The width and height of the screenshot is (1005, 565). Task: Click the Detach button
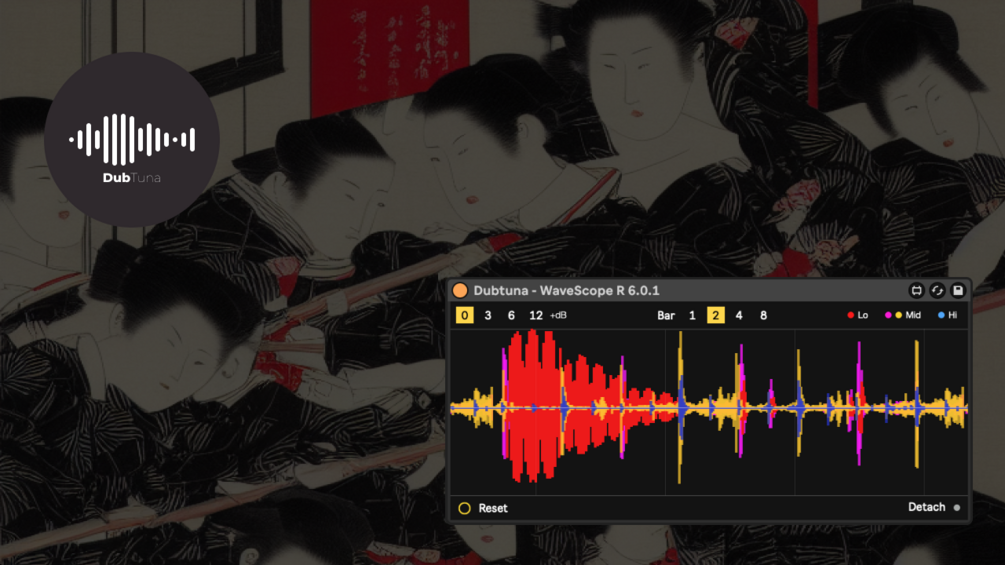[x=927, y=507]
